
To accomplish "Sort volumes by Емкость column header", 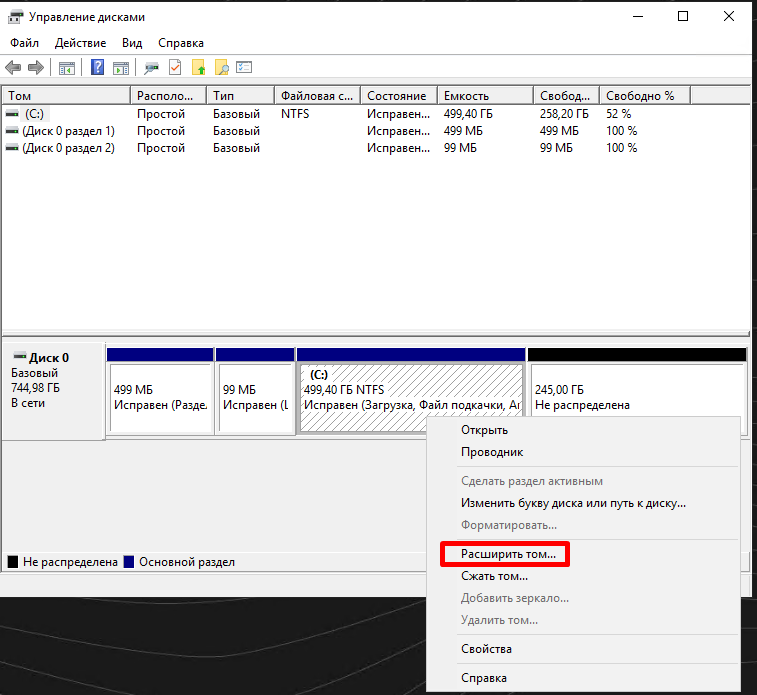I will click(x=485, y=96).
